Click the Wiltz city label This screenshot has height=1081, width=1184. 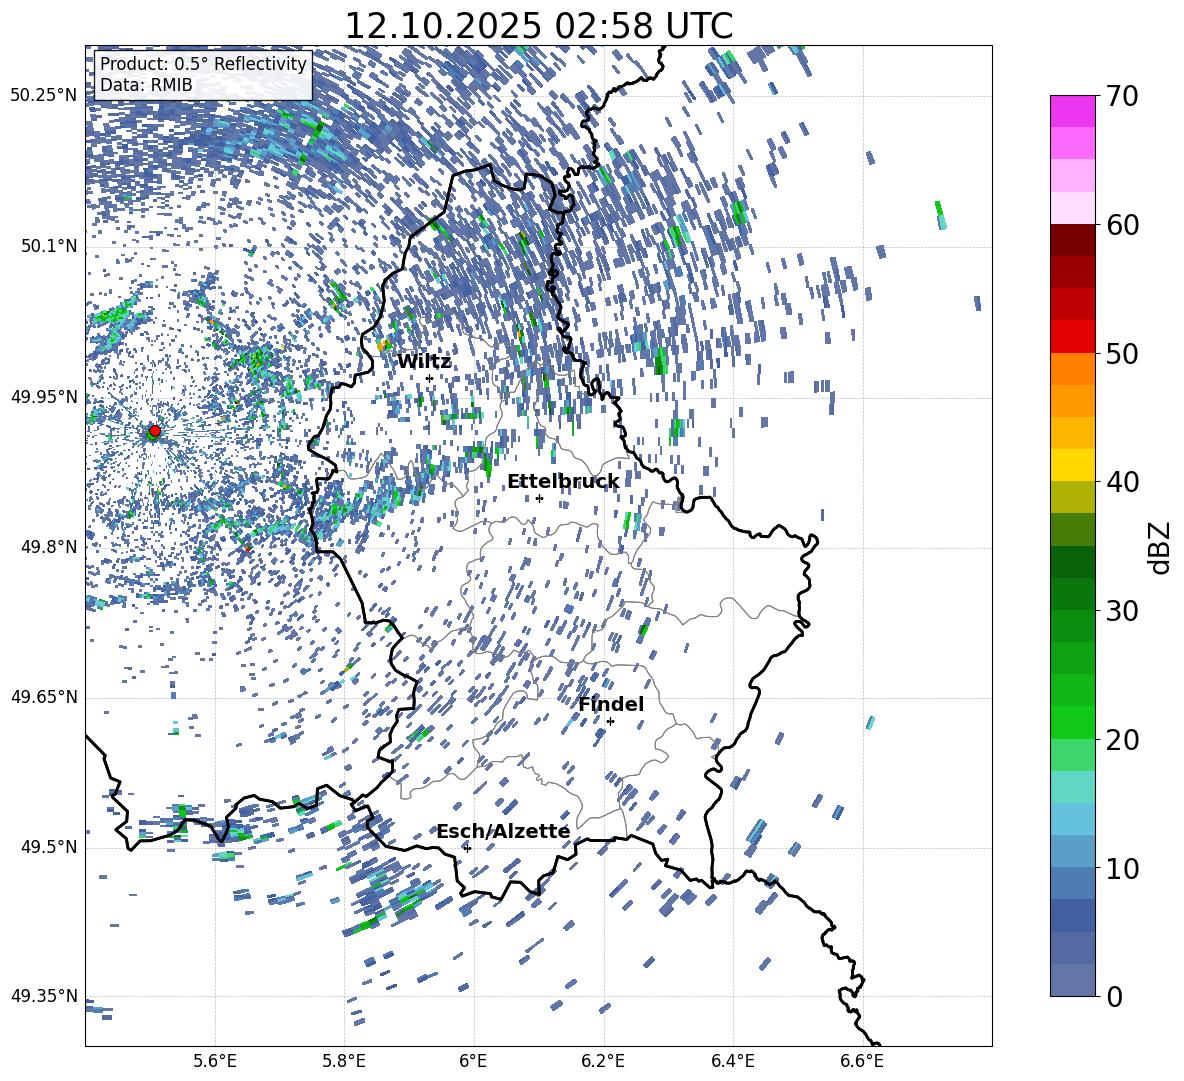(x=424, y=361)
